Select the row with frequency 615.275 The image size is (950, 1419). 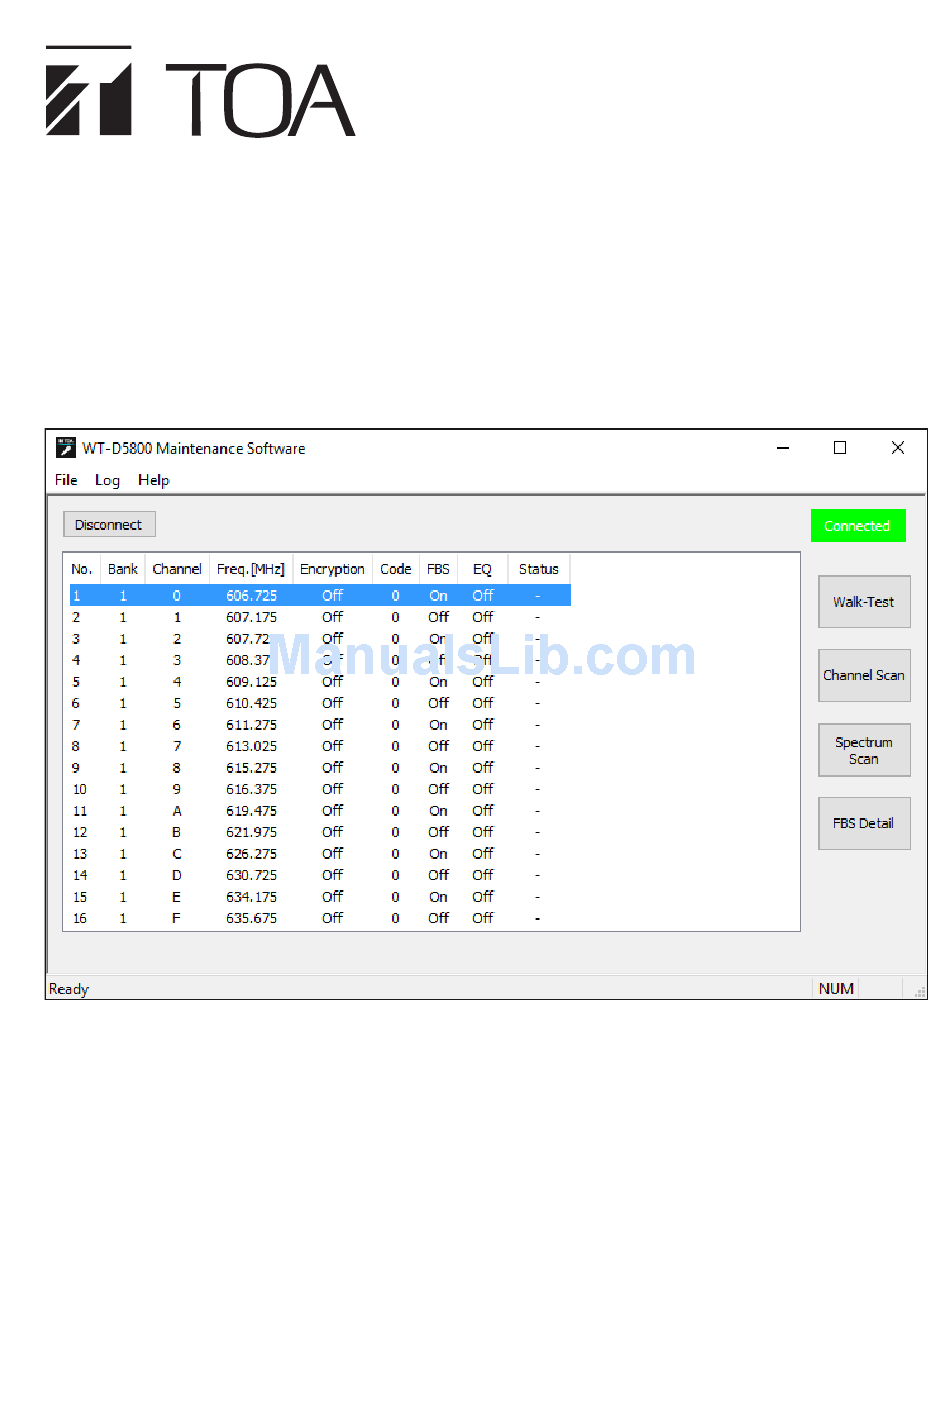[320, 768]
